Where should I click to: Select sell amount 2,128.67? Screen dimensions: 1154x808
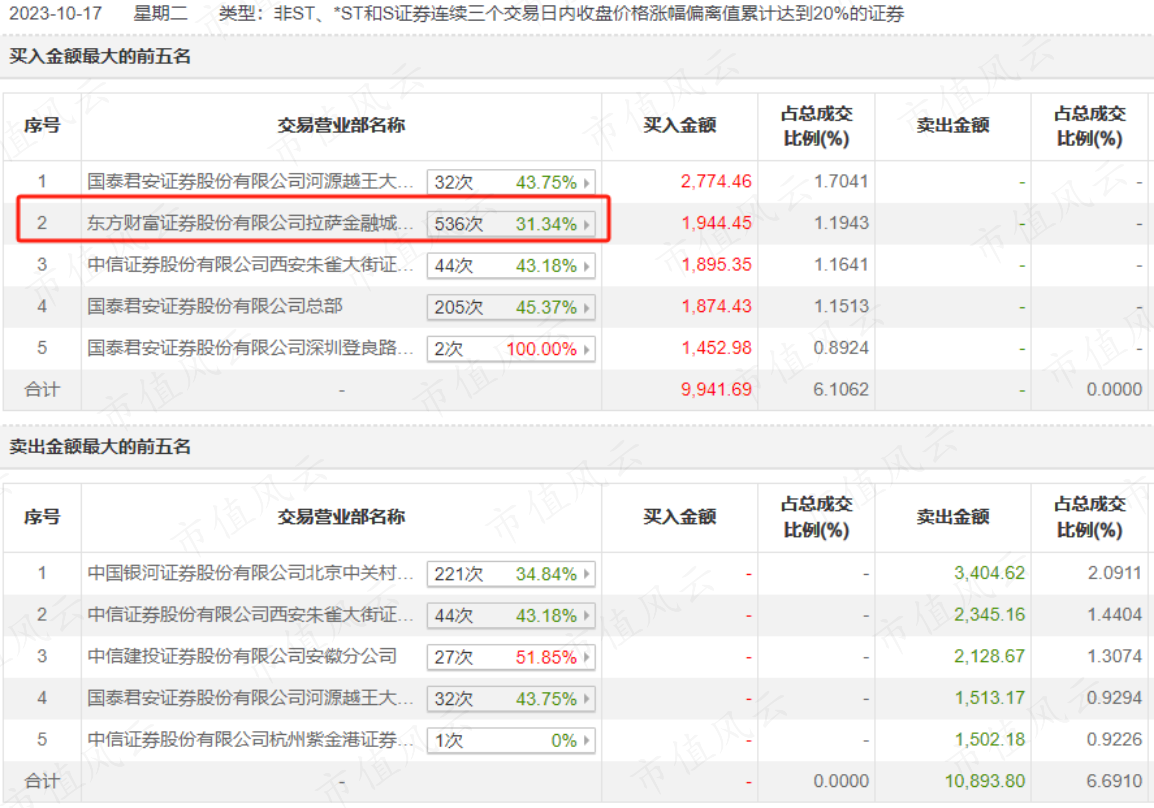click(x=989, y=656)
